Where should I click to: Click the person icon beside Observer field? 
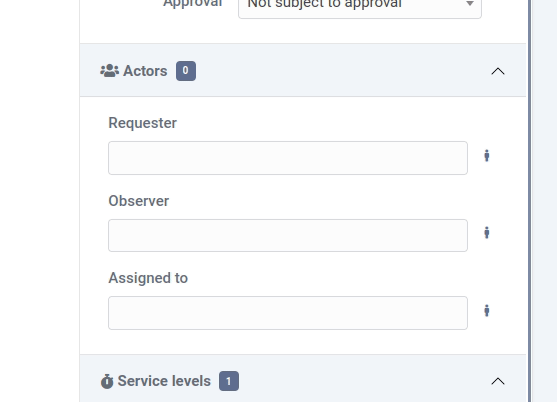pos(487,233)
